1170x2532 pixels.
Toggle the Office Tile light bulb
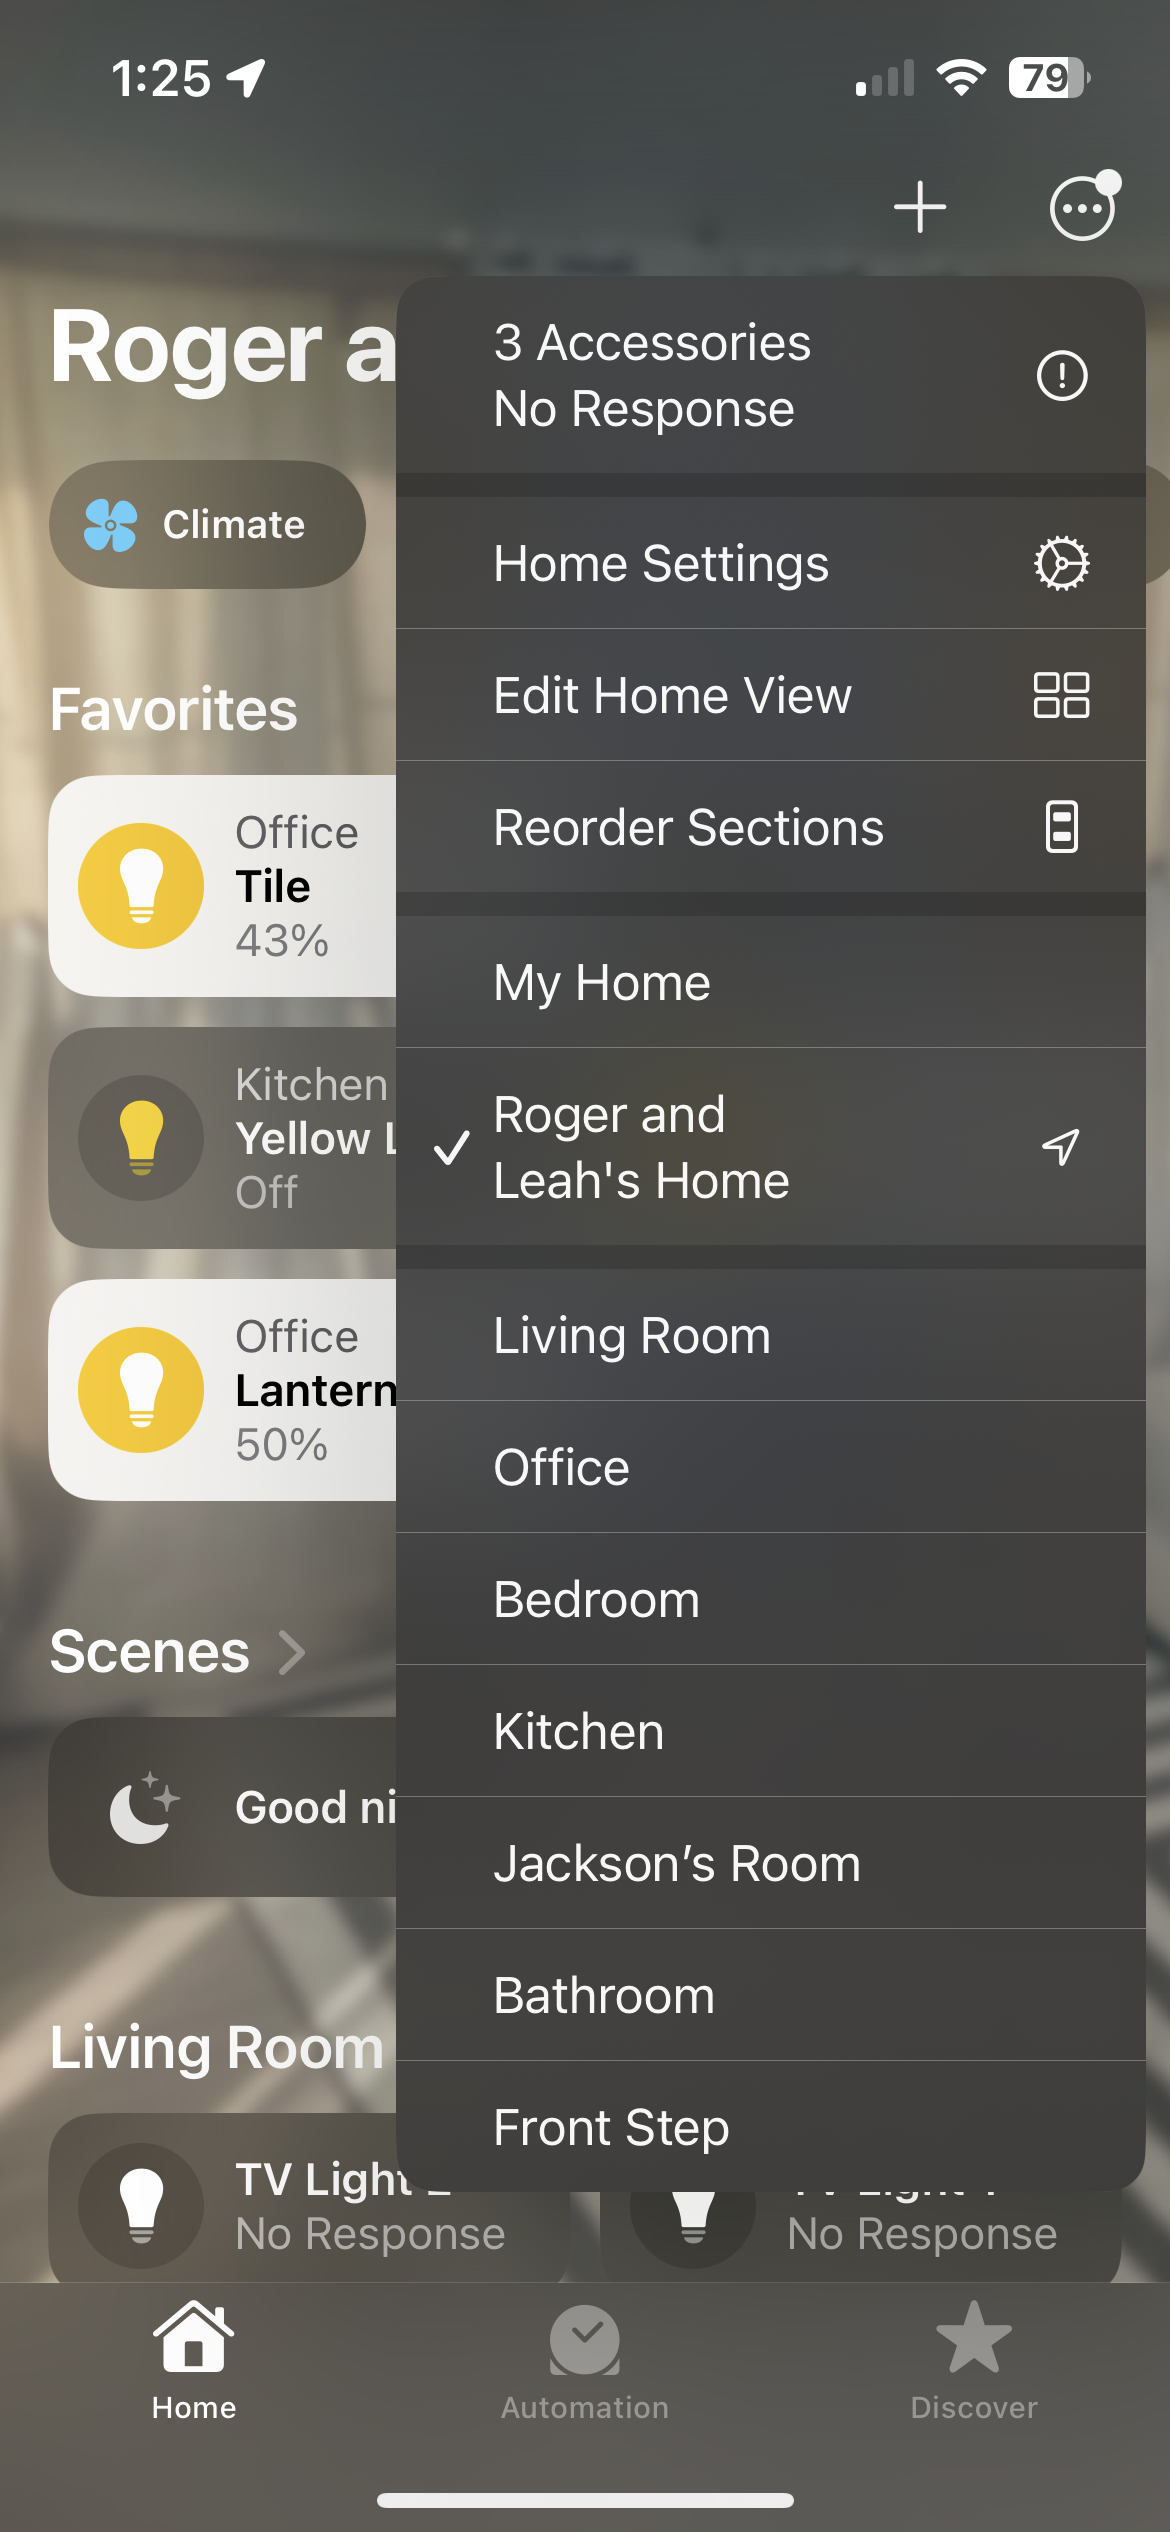tap(141, 886)
